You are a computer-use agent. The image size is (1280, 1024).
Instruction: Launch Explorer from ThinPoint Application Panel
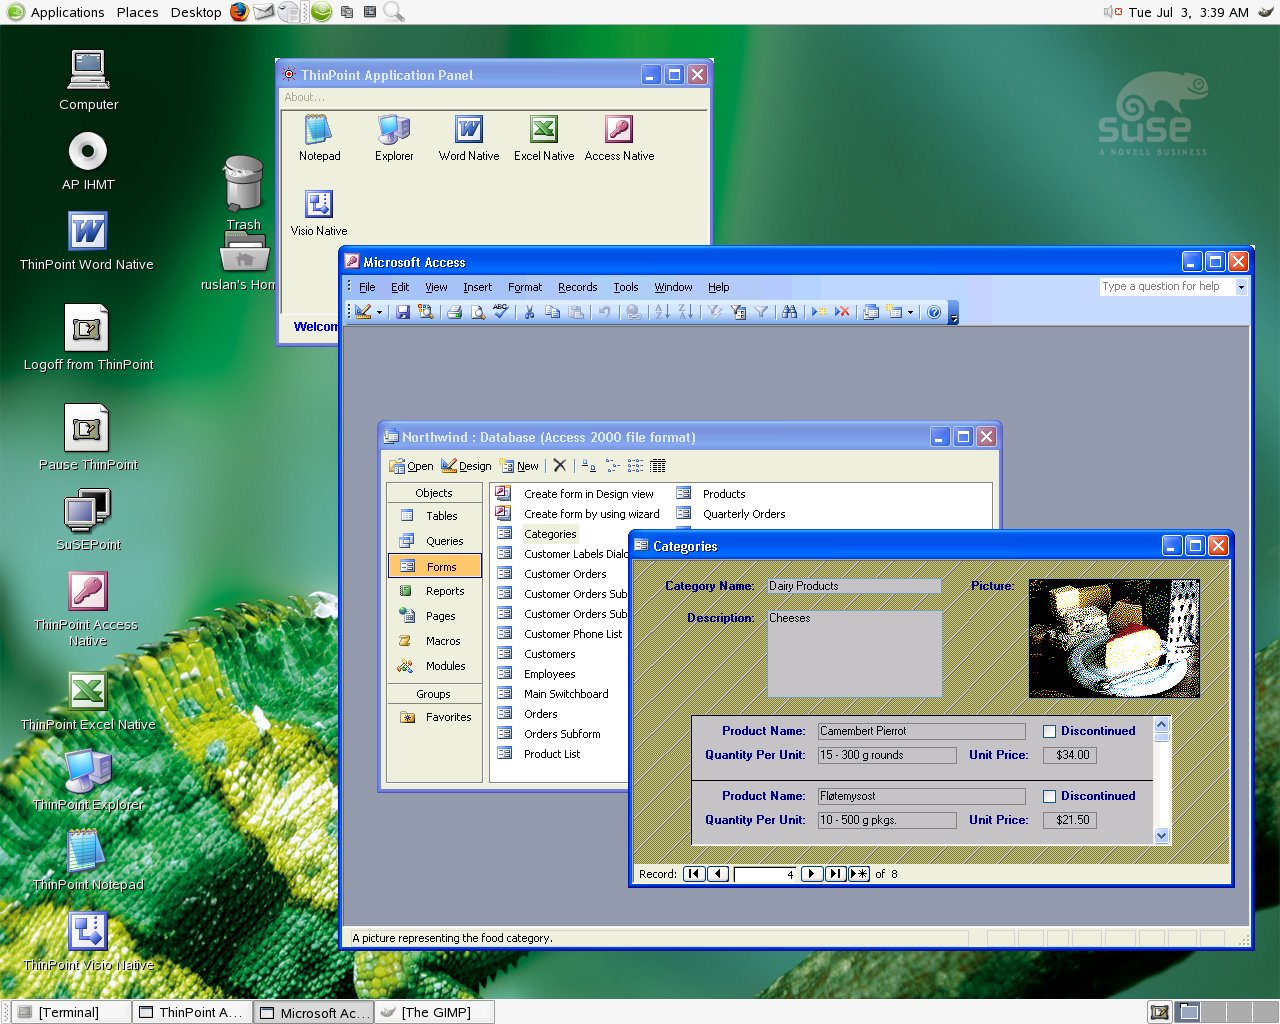coord(394,138)
